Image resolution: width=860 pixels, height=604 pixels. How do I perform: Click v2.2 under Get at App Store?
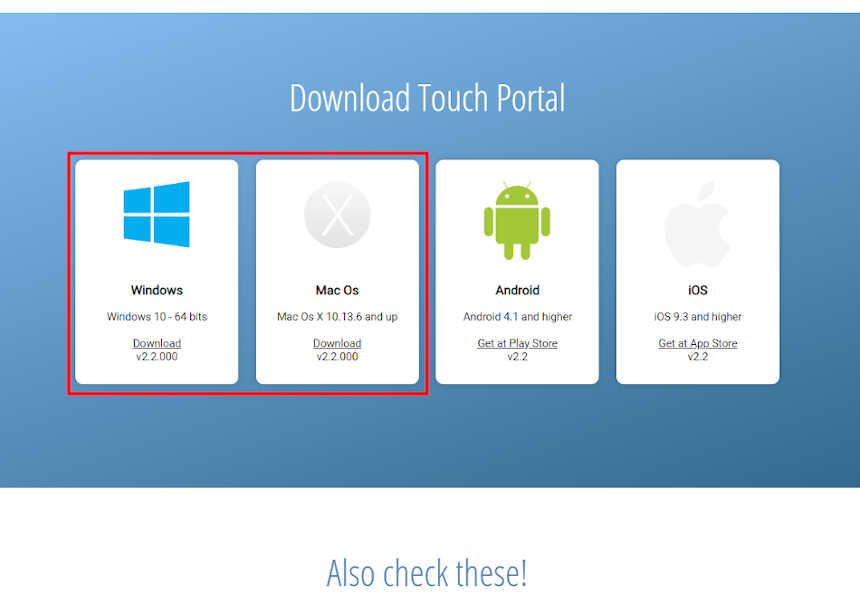tap(698, 357)
